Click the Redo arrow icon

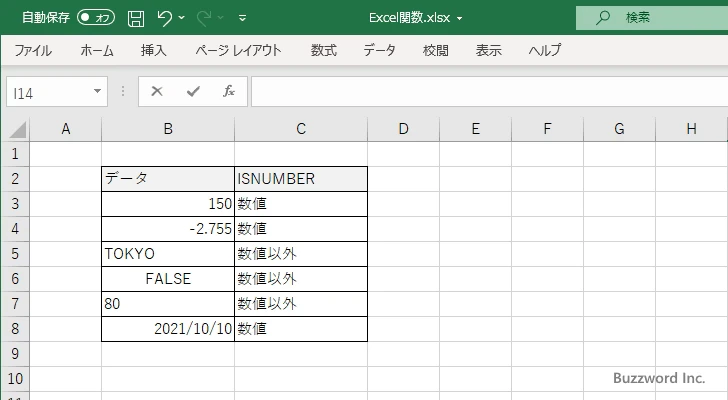[204, 18]
